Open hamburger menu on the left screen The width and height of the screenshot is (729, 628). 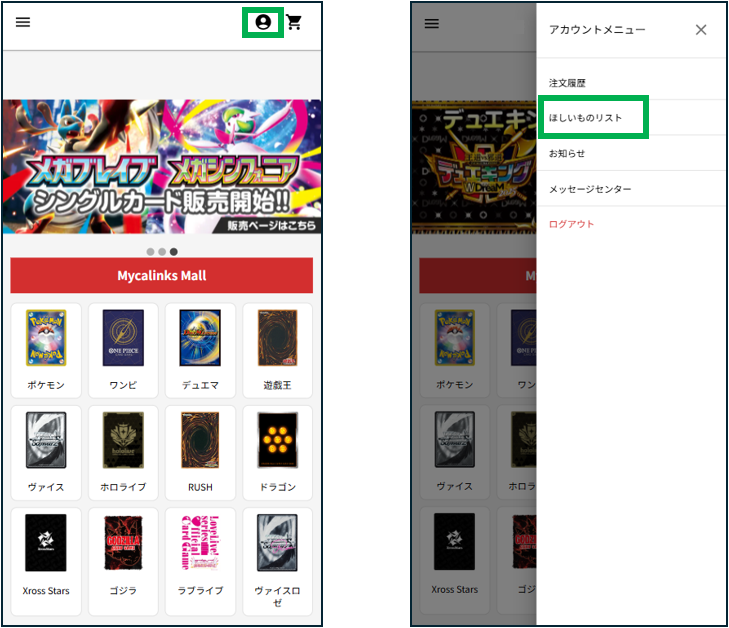(23, 22)
